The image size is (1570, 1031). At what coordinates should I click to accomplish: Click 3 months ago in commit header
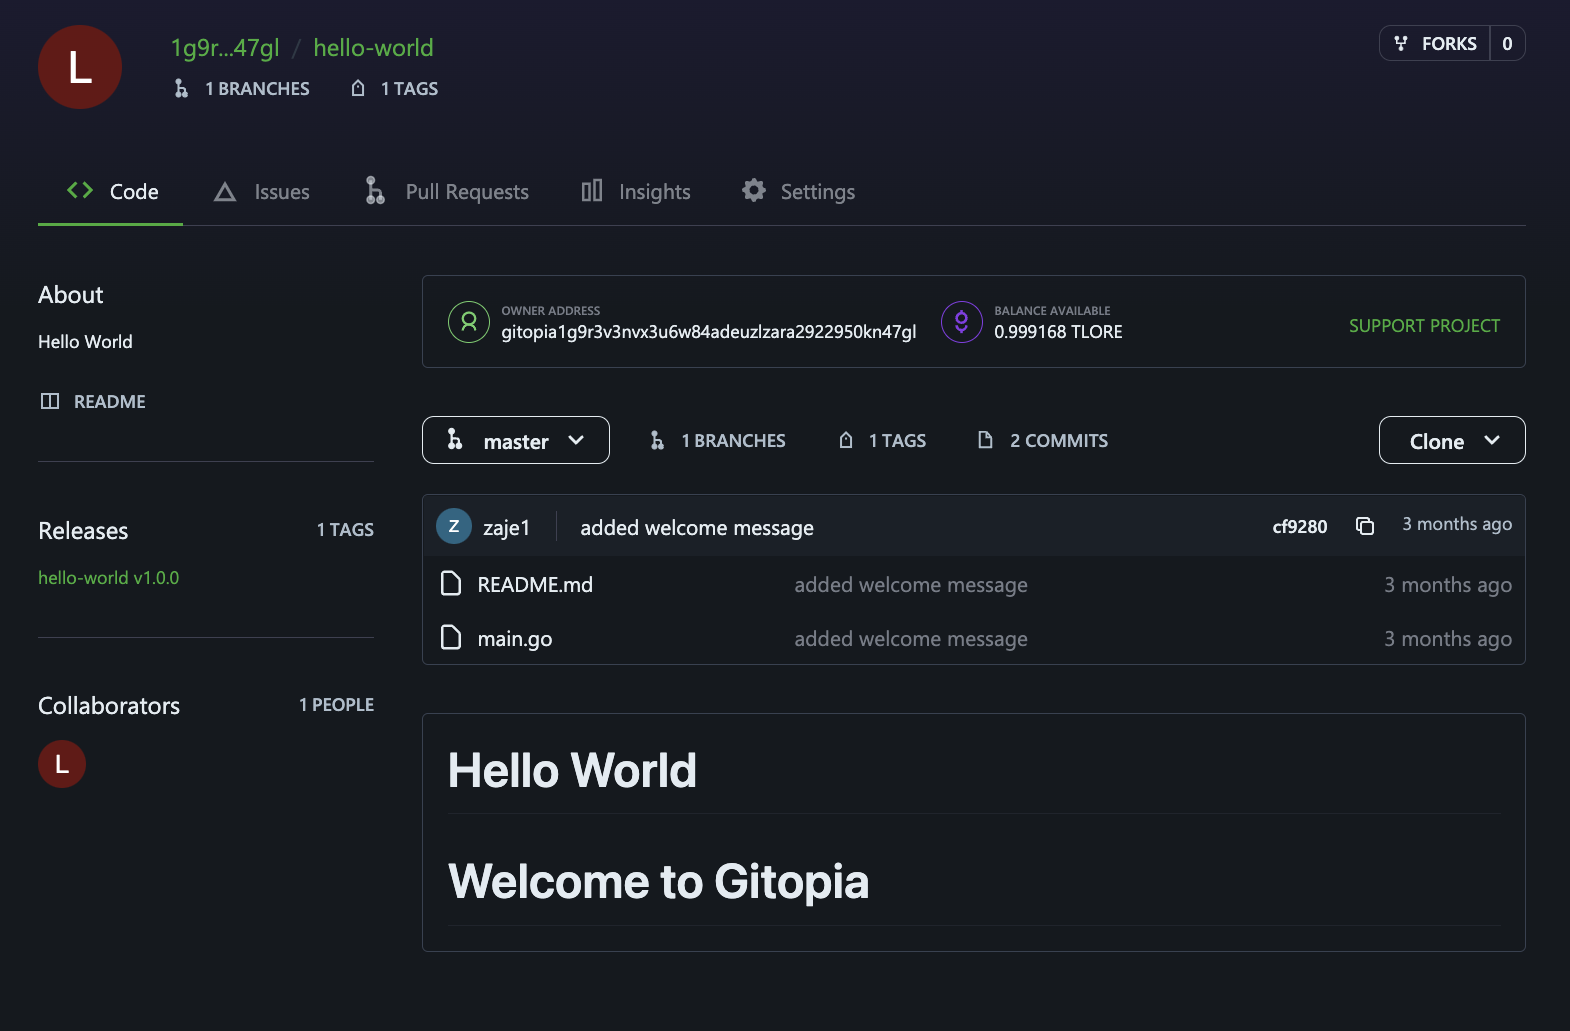[x=1457, y=524]
